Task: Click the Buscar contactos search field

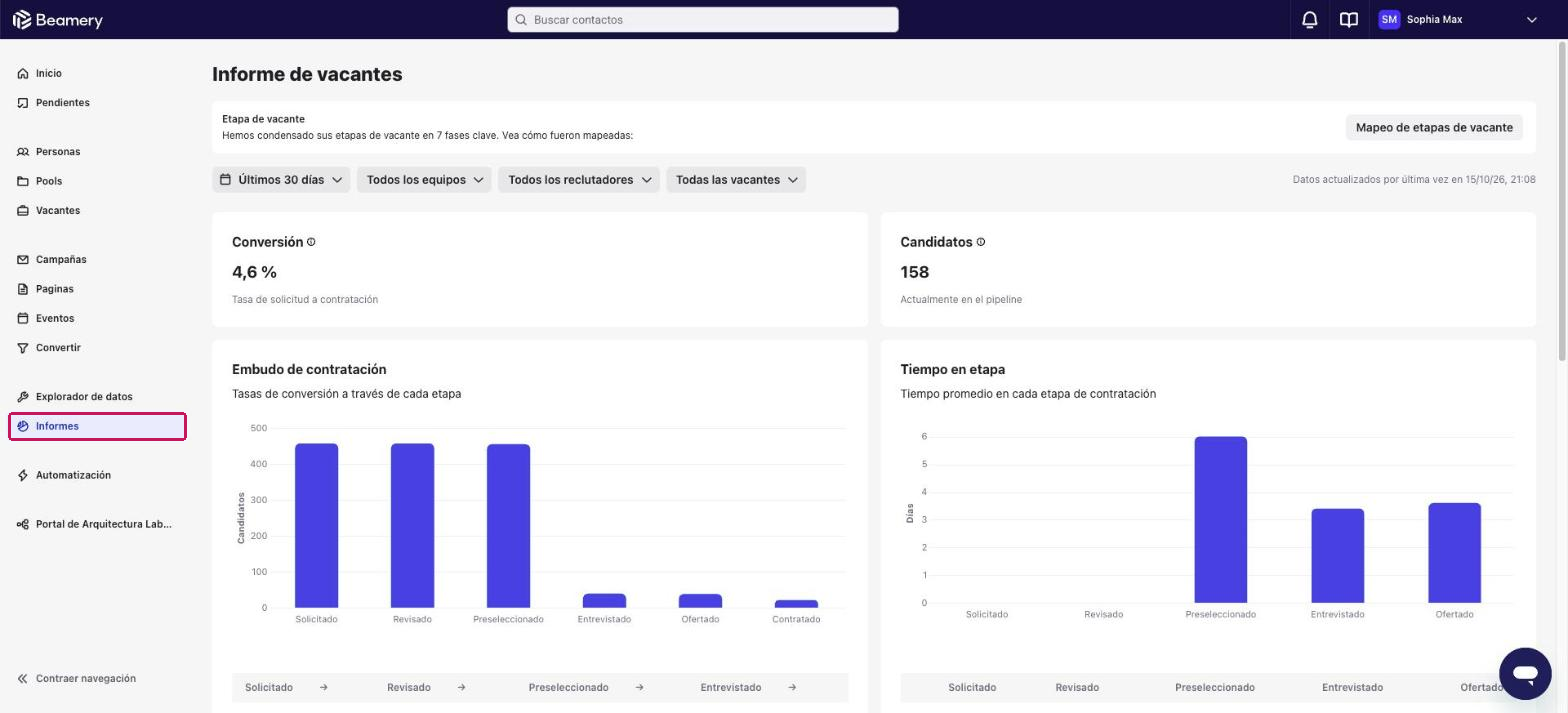Action: tap(703, 20)
